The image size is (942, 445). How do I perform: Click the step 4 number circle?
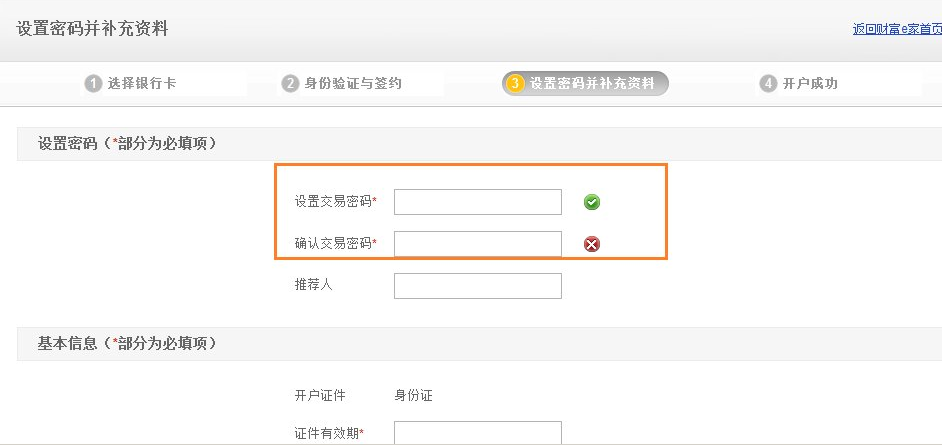768,84
